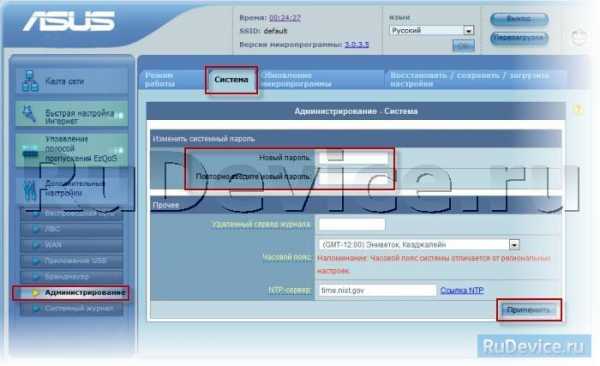Screen dimensions: 600x366
Task: Click the Network Map icon in sidebar
Action: pos(30,81)
